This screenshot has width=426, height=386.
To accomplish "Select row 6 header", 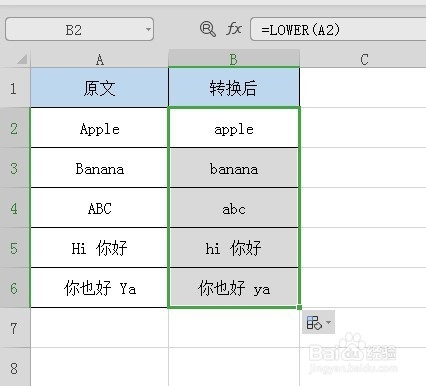I will pyautogui.click(x=15, y=288).
